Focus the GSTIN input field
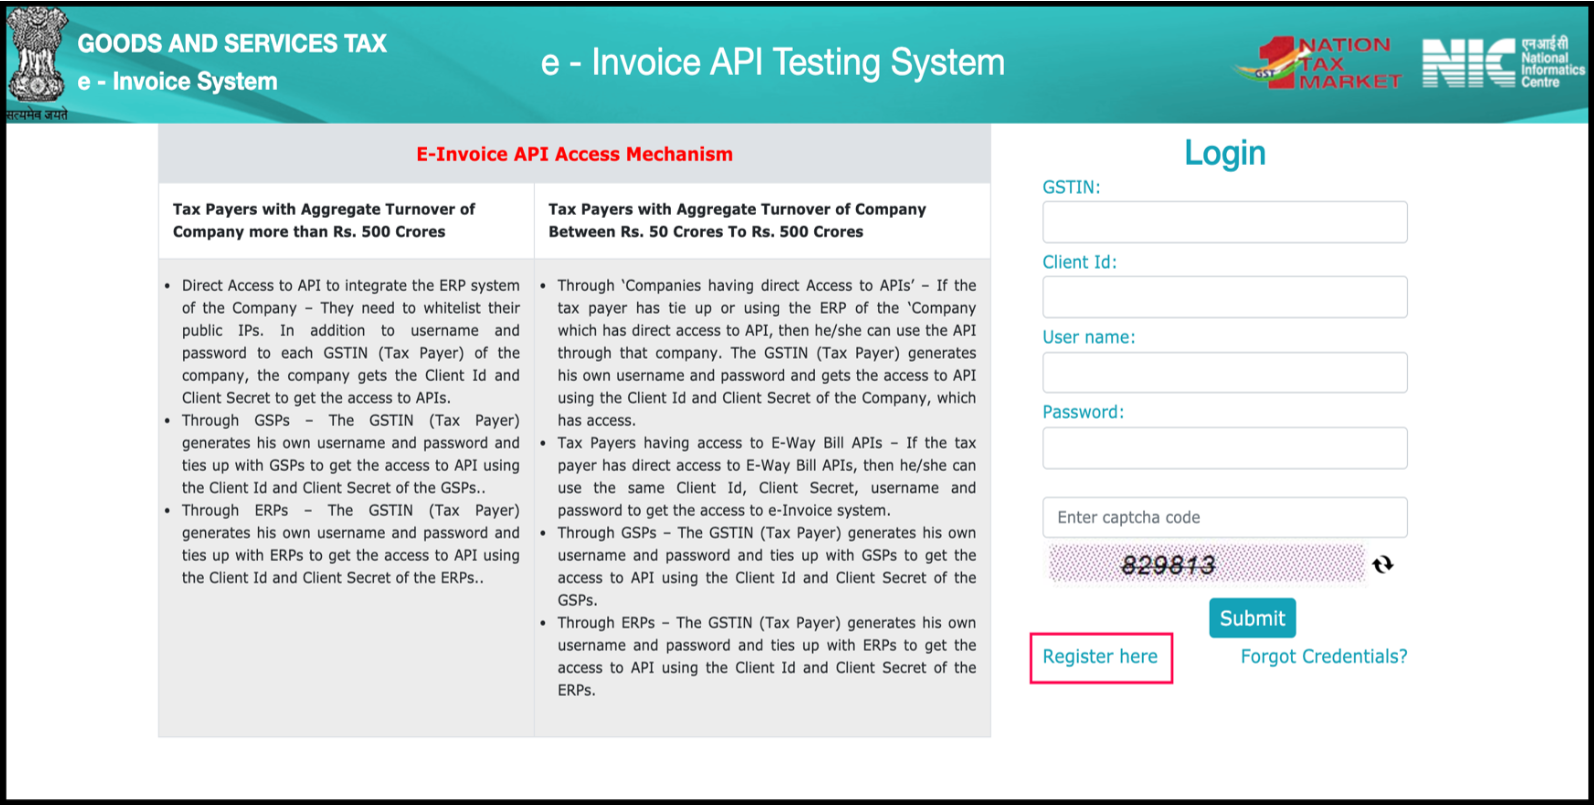This screenshot has height=806, width=1596. point(1225,222)
